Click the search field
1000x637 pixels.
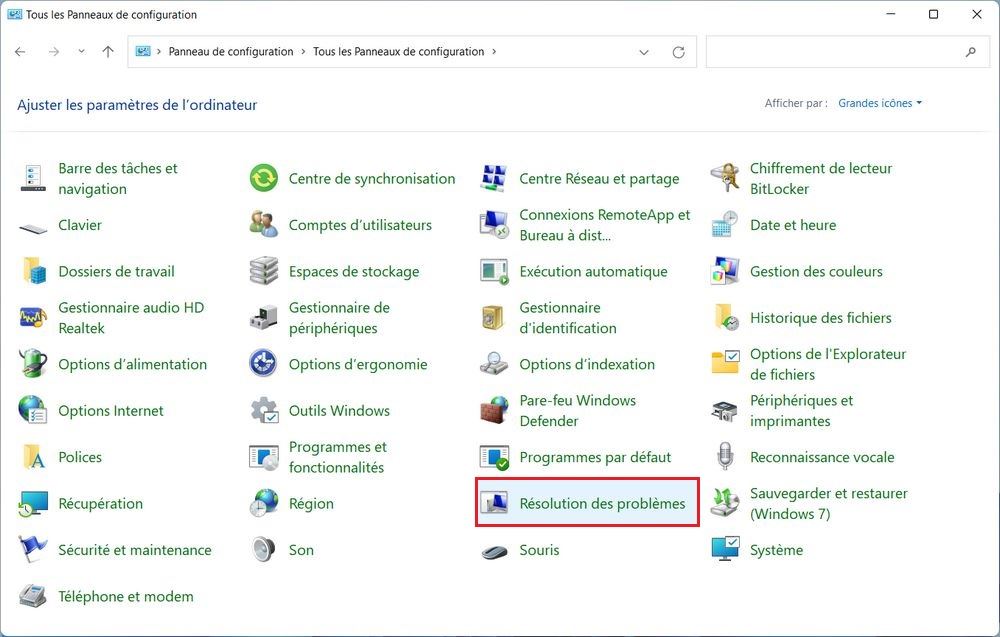(x=845, y=51)
